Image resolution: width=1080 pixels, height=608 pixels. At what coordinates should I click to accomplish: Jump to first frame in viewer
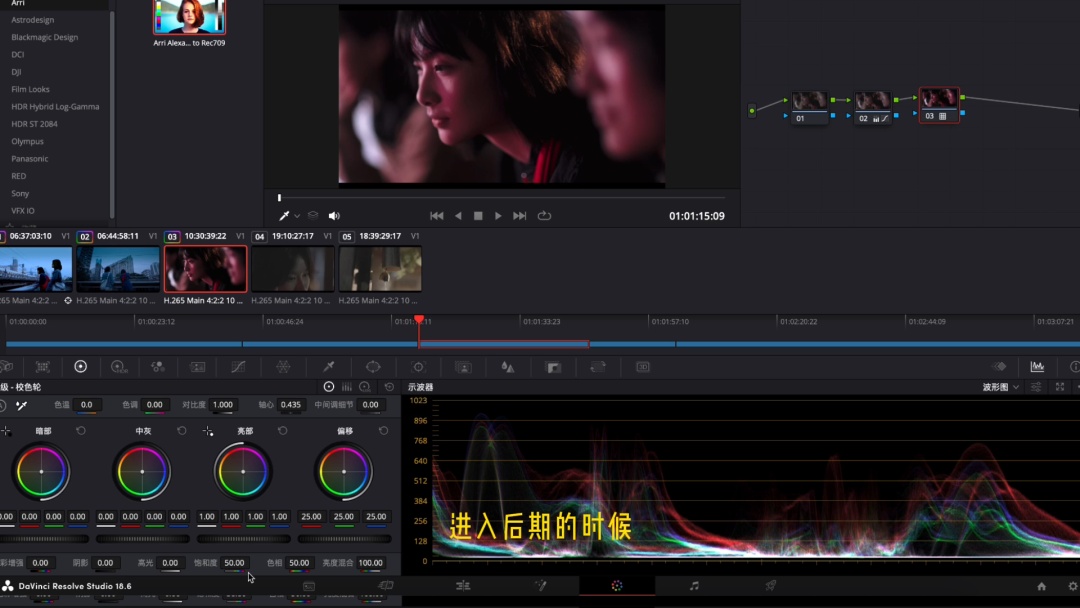click(x=437, y=216)
